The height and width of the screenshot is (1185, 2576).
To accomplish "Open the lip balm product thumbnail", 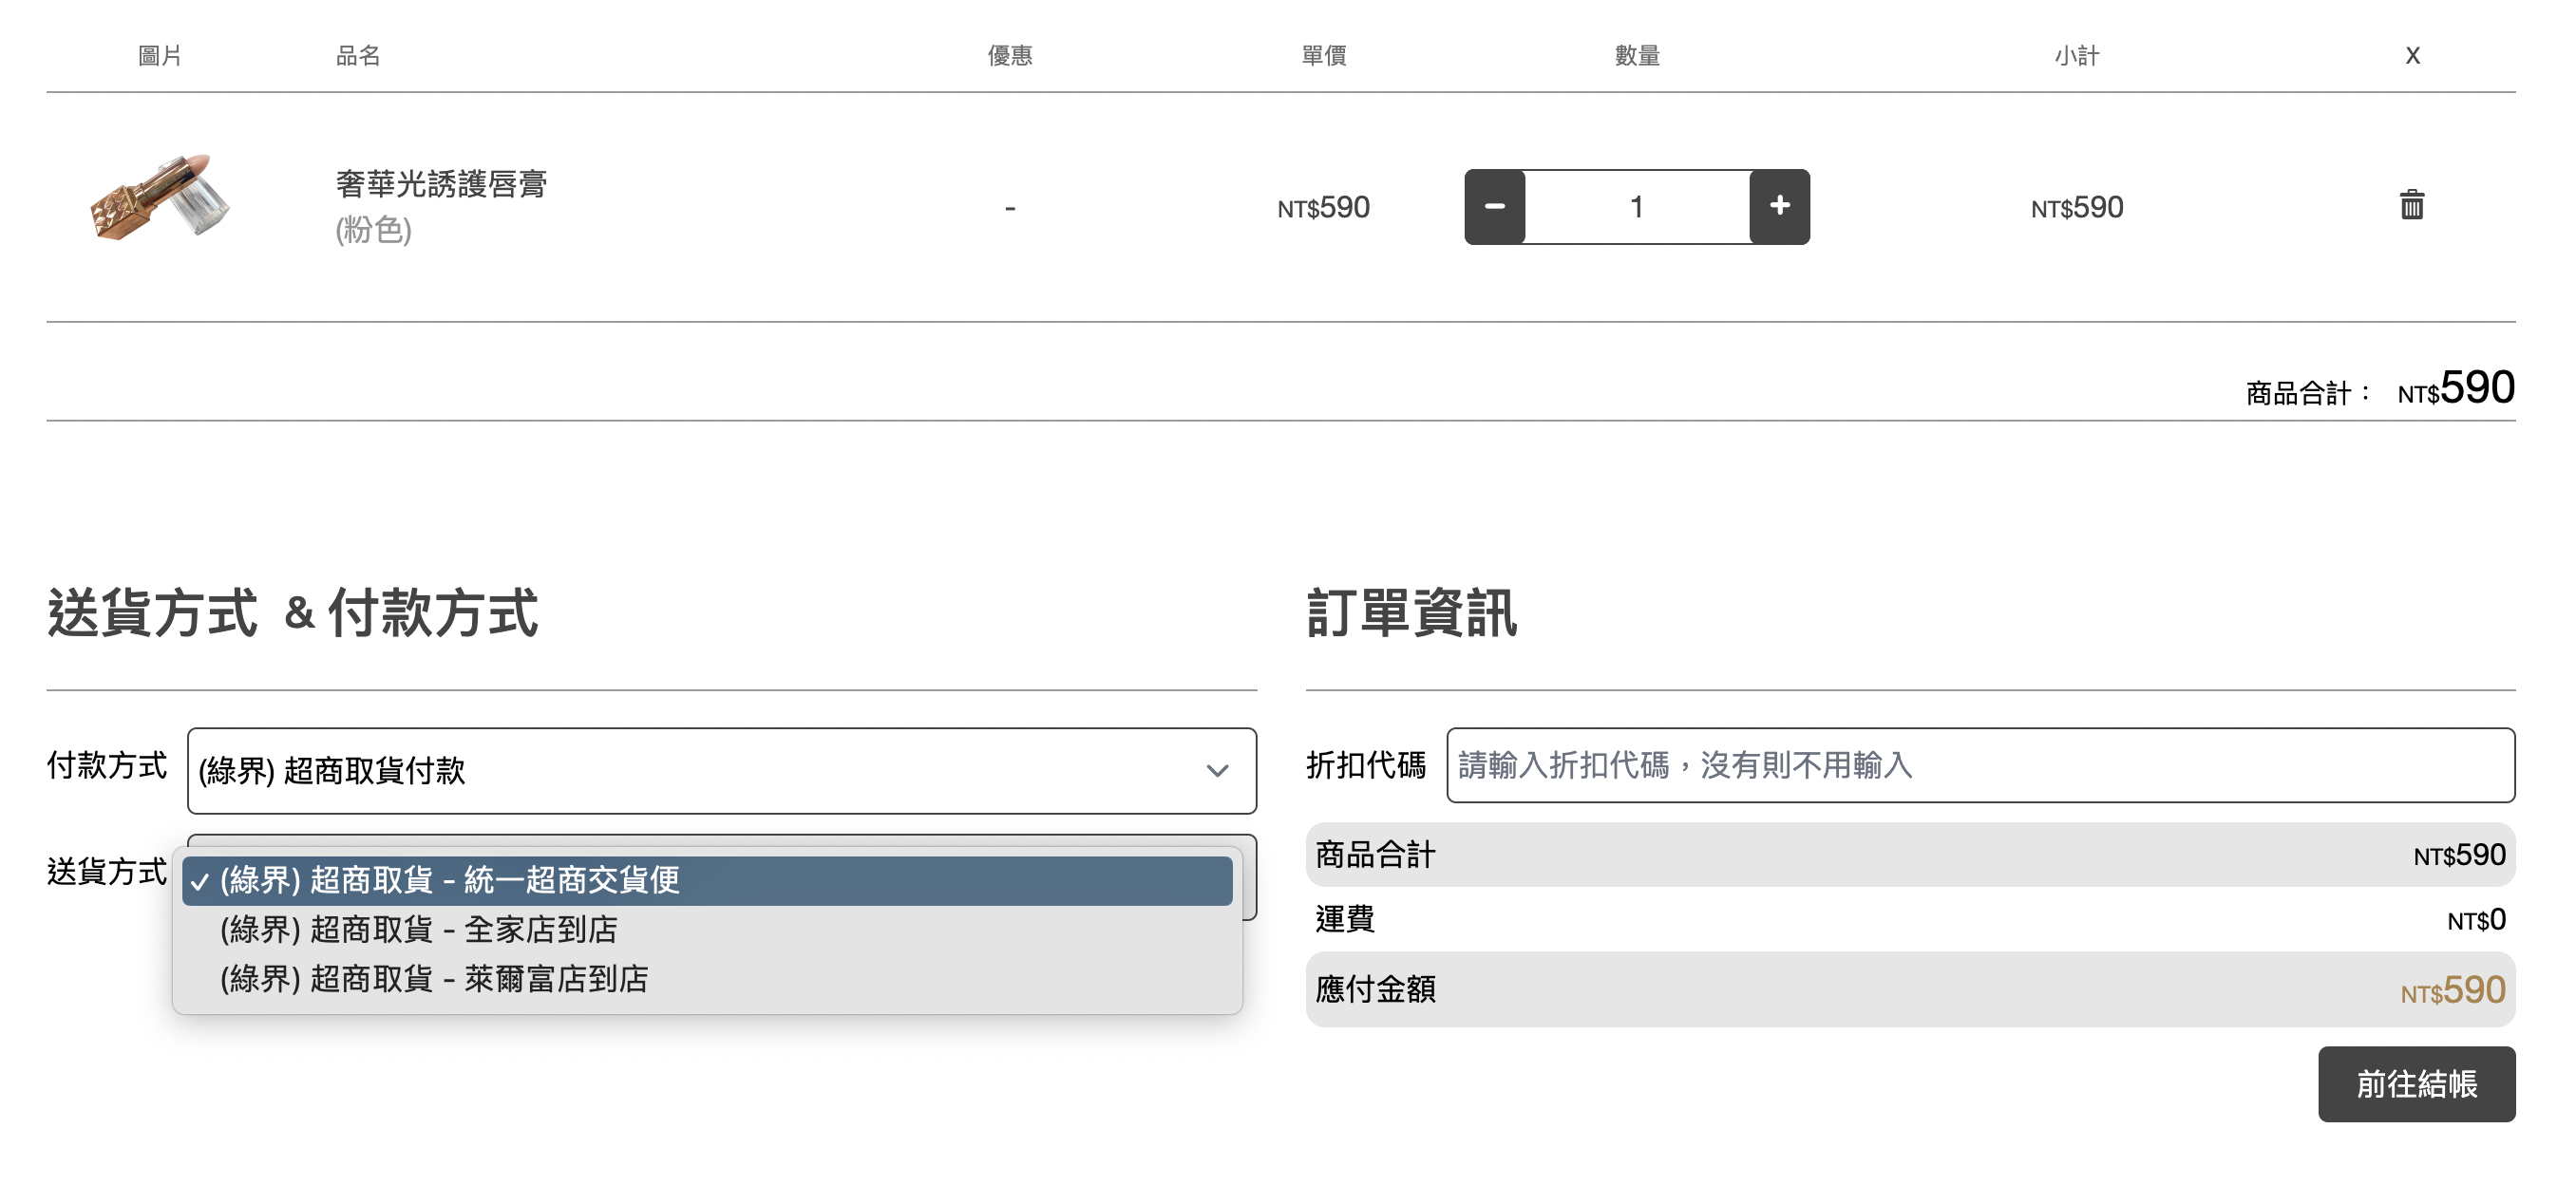I will [160, 197].
